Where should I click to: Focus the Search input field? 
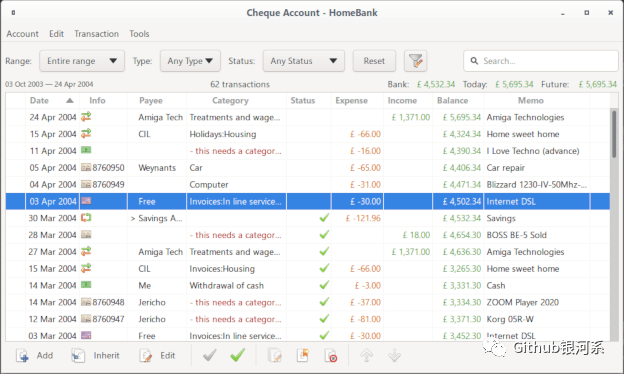pos(540,61)
